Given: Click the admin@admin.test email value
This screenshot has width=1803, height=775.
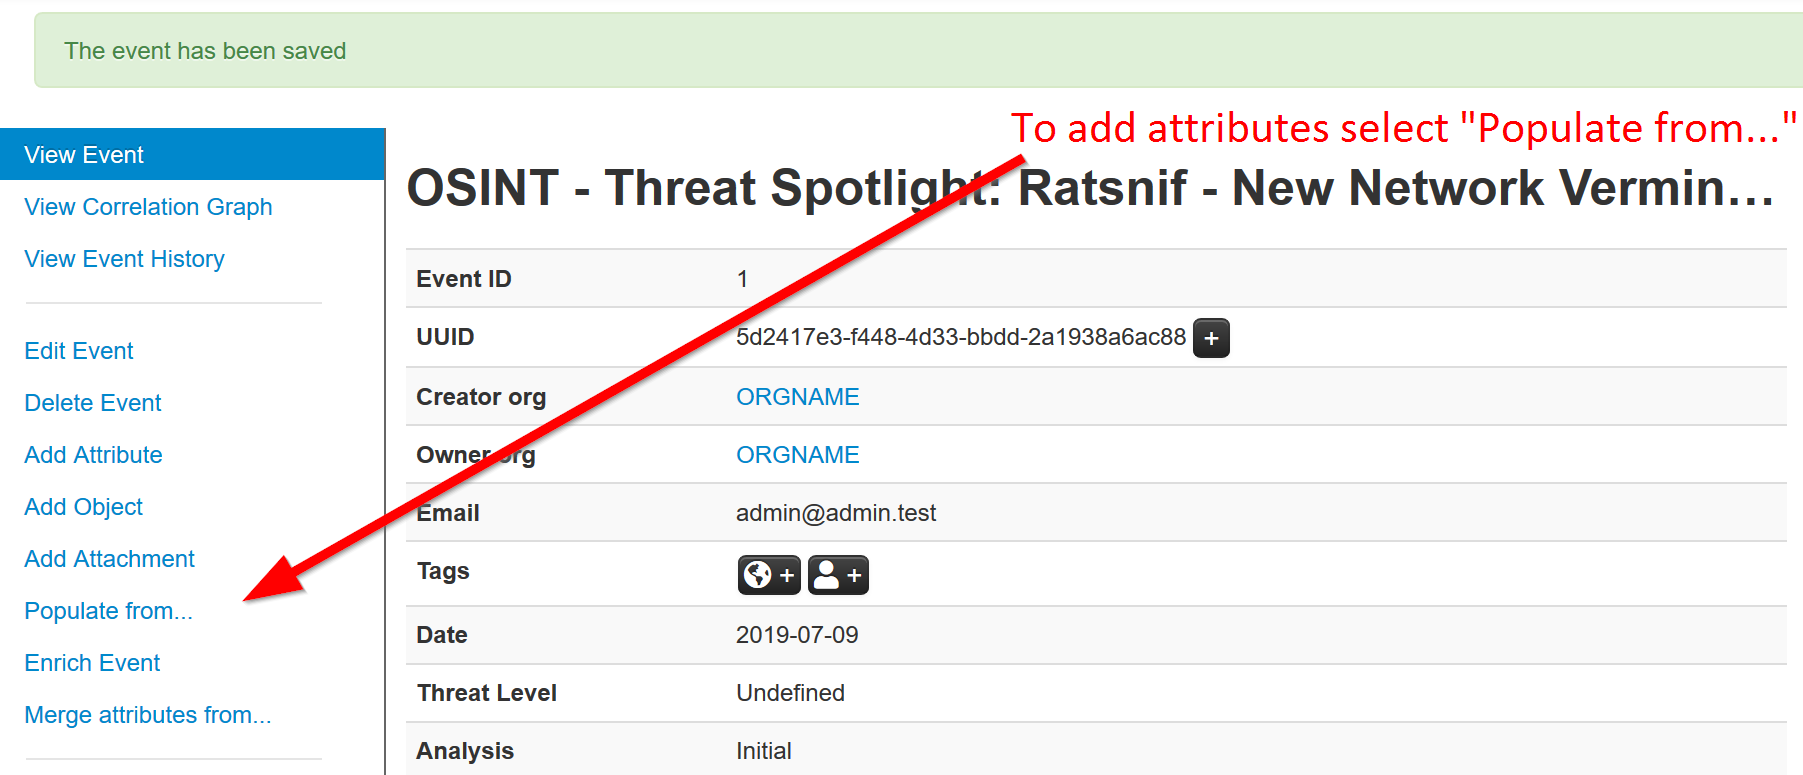Looking at the screenshot, I should pyautogui.click(x=836, y=513).
